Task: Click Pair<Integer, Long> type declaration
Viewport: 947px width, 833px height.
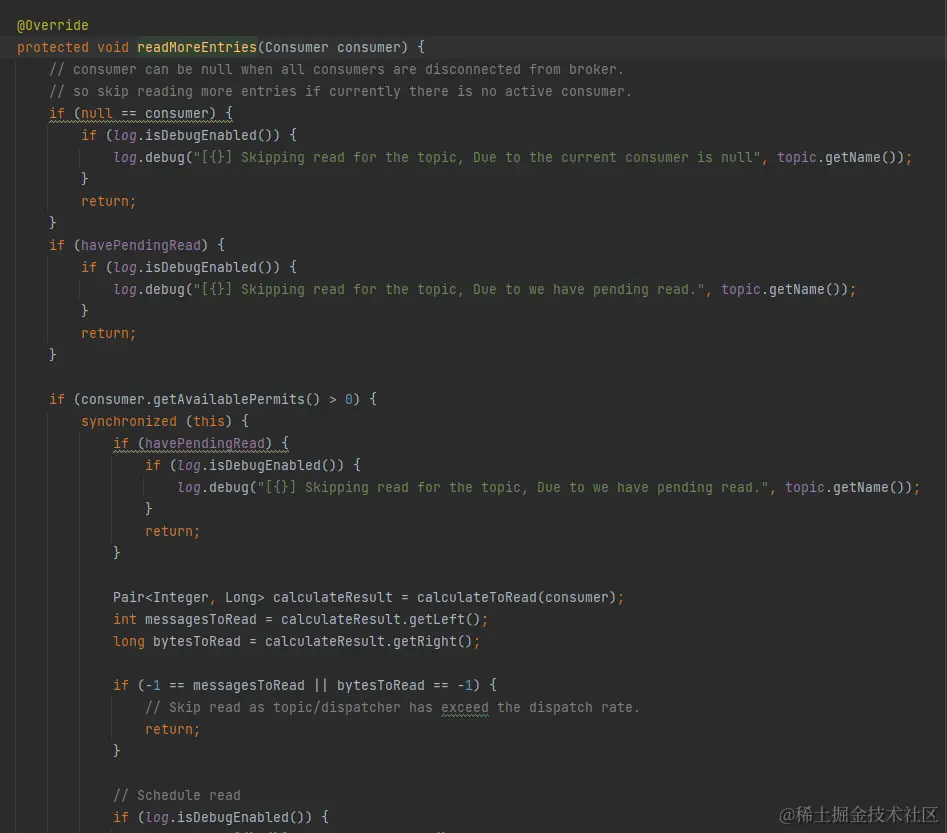Action: click(188, 597)
